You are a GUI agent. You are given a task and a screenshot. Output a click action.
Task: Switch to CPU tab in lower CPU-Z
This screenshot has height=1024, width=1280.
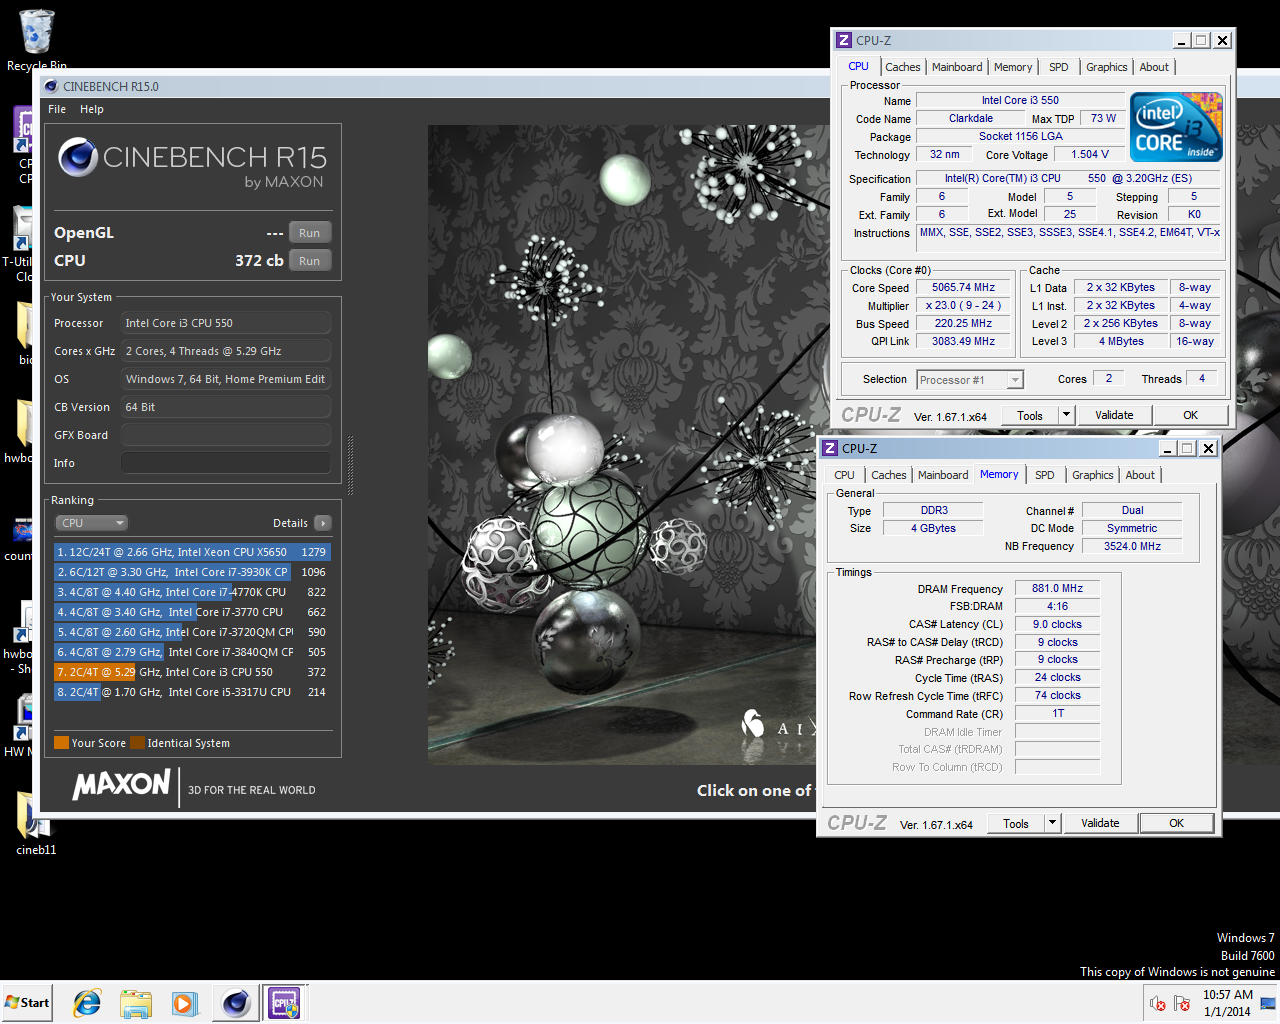click(x=844, y=475)
